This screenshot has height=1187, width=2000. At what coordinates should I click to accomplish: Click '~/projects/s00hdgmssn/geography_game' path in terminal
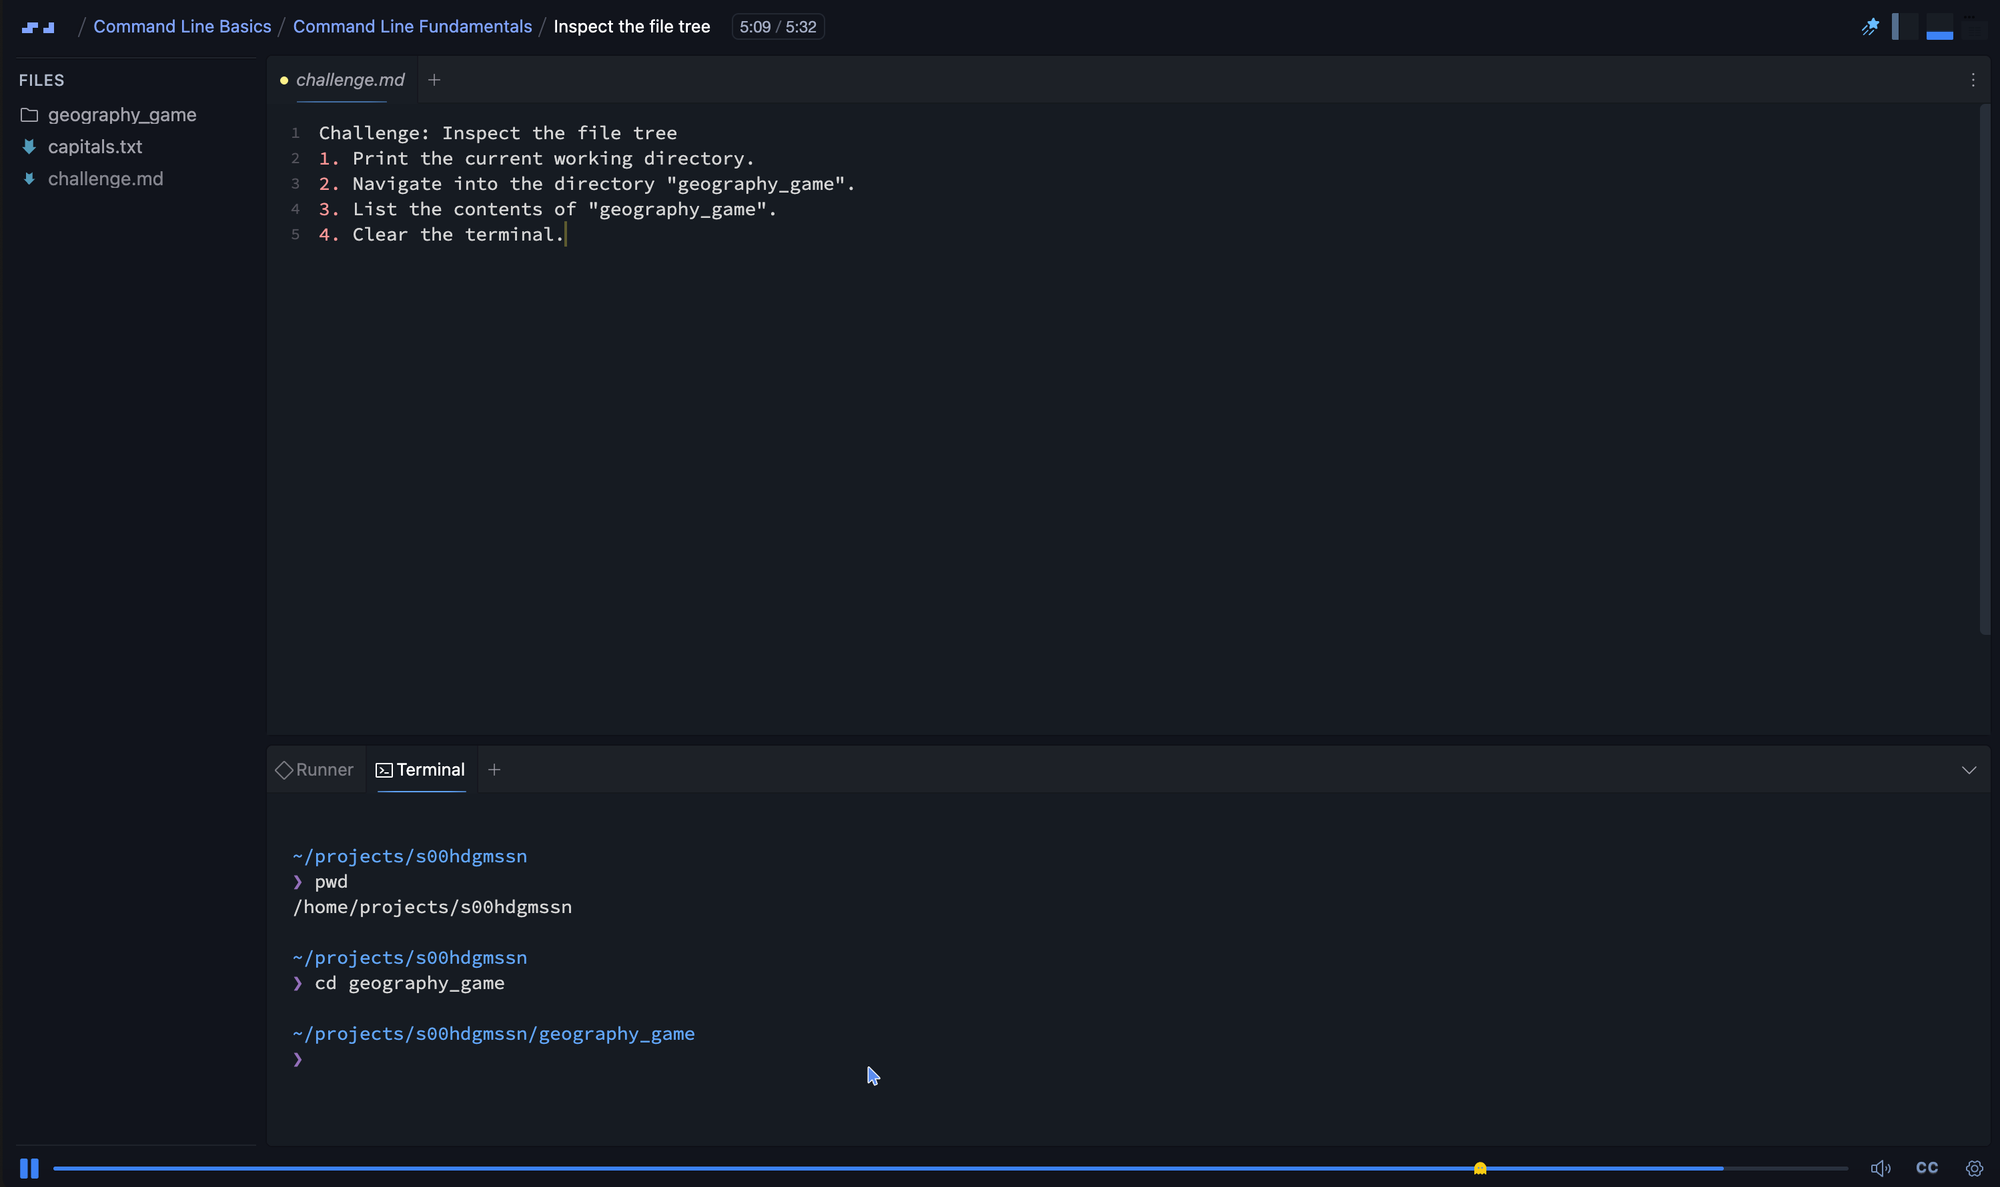click(493, 1034)
